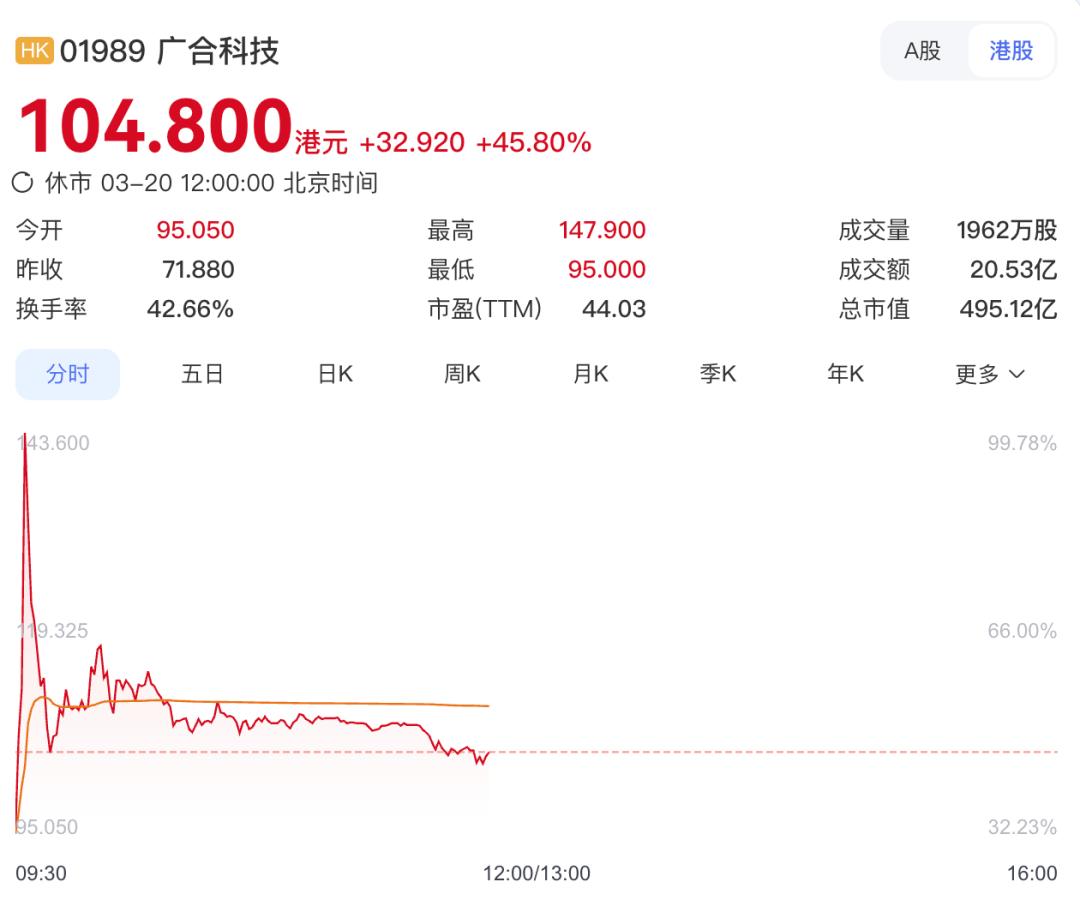Switch to 港股 market toggle
Screen dimensions: 1080x900
tap(1011, 51)
